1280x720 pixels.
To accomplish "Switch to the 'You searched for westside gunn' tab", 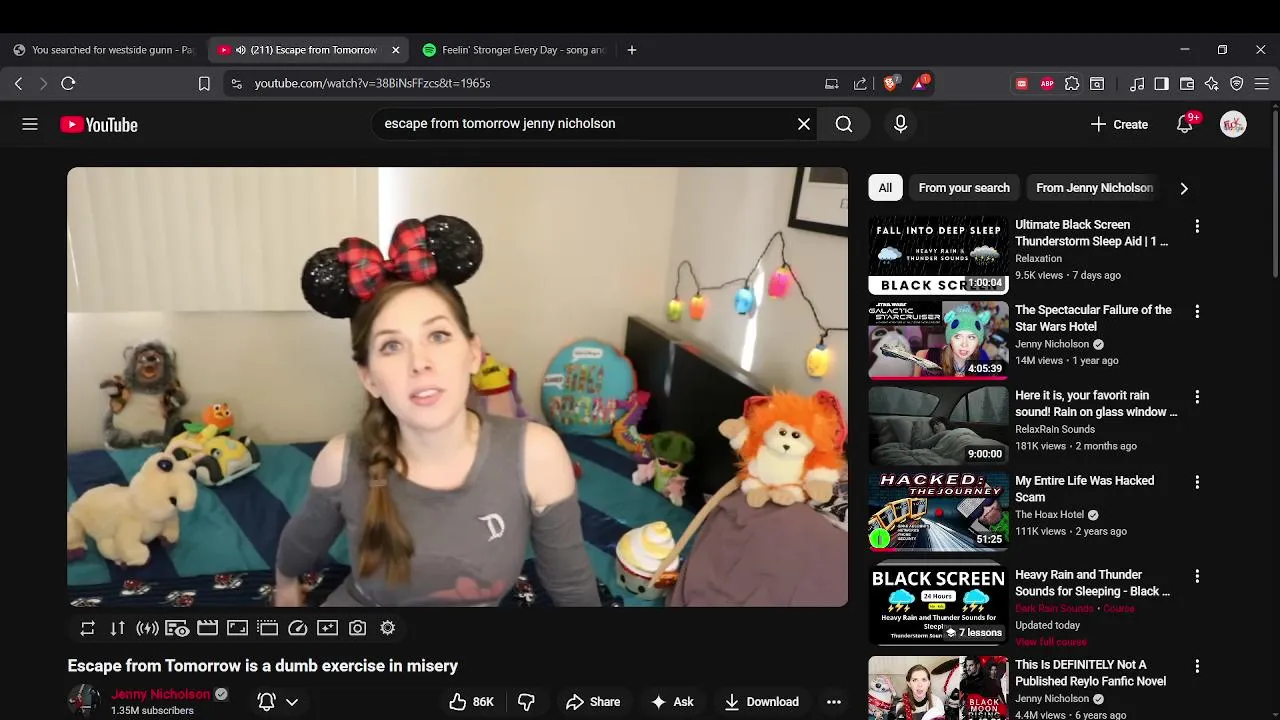I will (x=103, y=50).
